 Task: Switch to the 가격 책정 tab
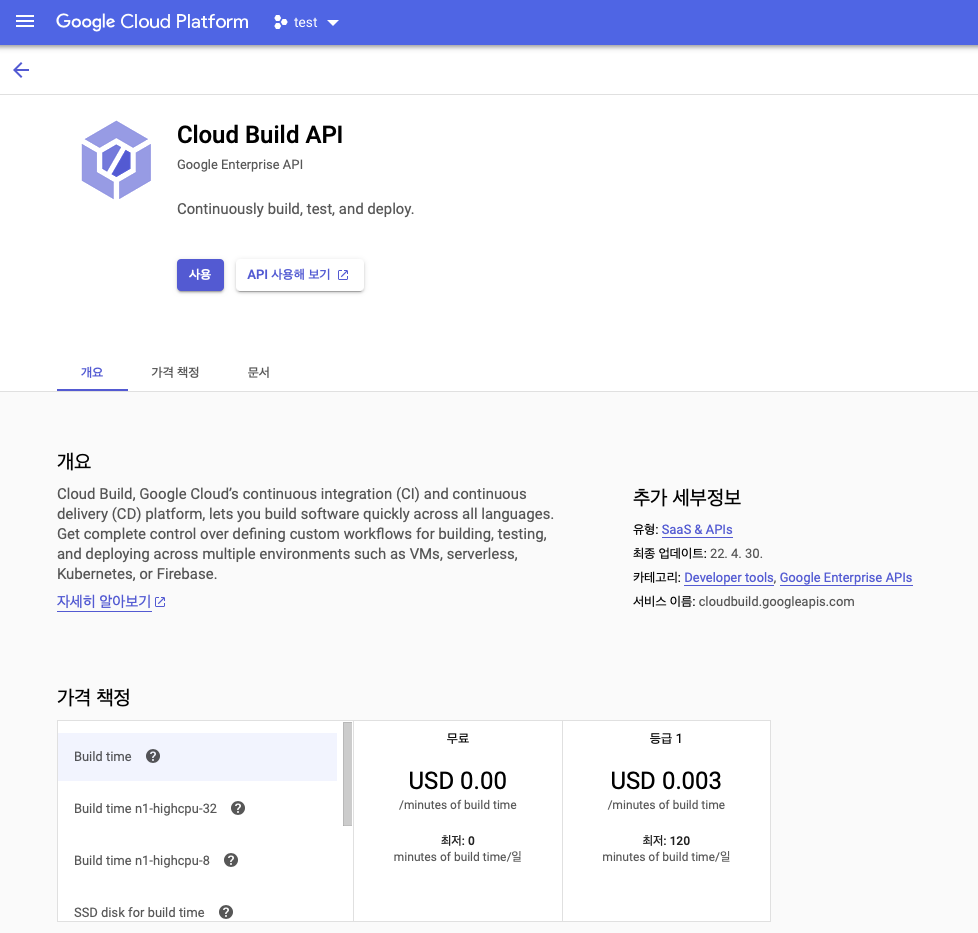(x=175, y=372)
